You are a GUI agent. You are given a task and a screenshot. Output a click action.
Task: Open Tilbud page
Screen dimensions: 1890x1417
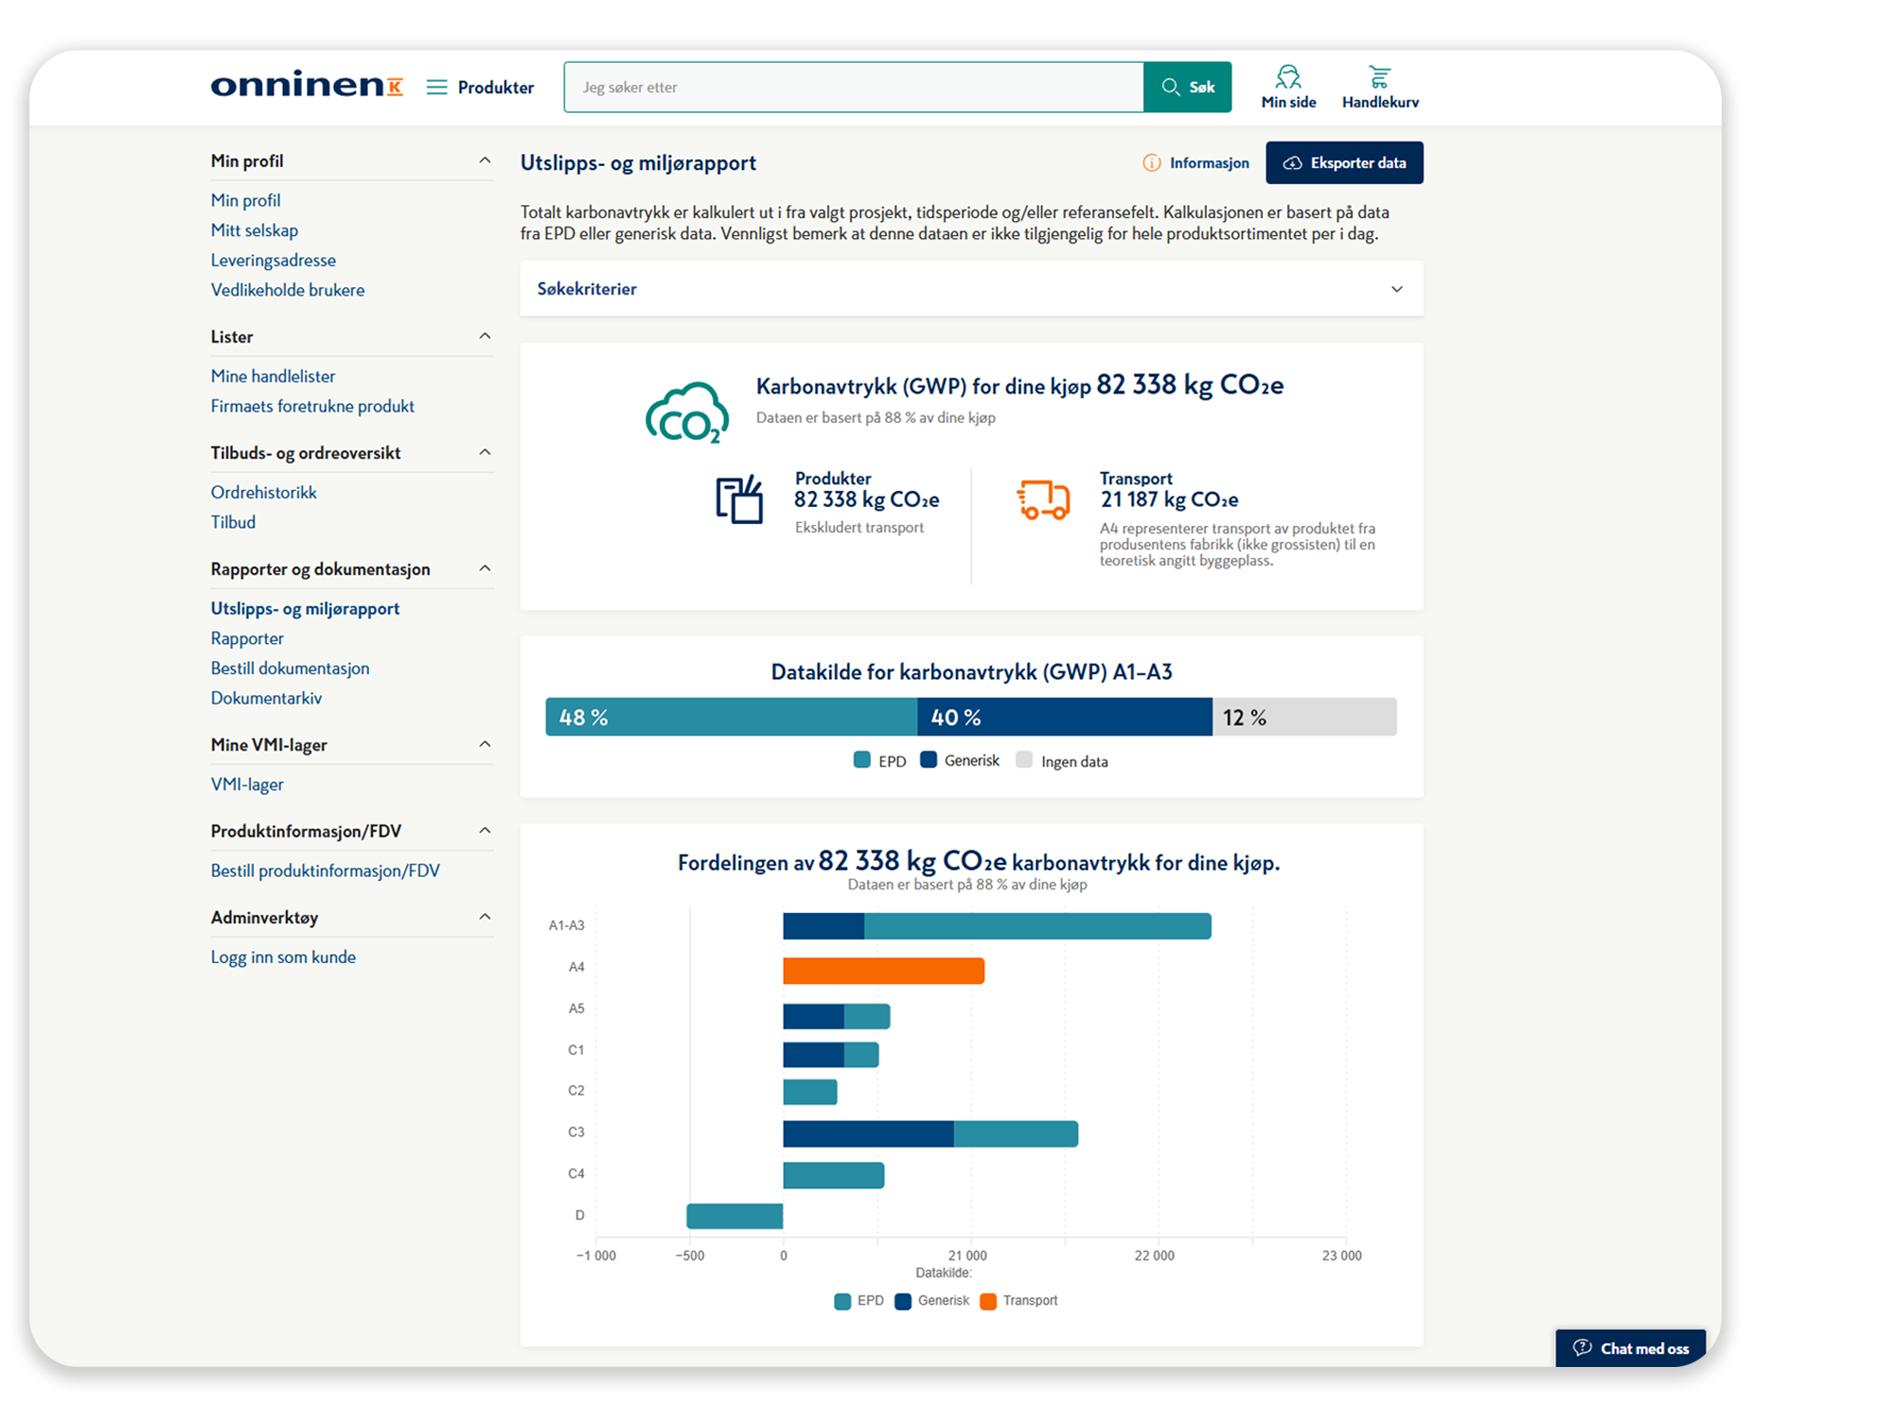pos(233,522)
